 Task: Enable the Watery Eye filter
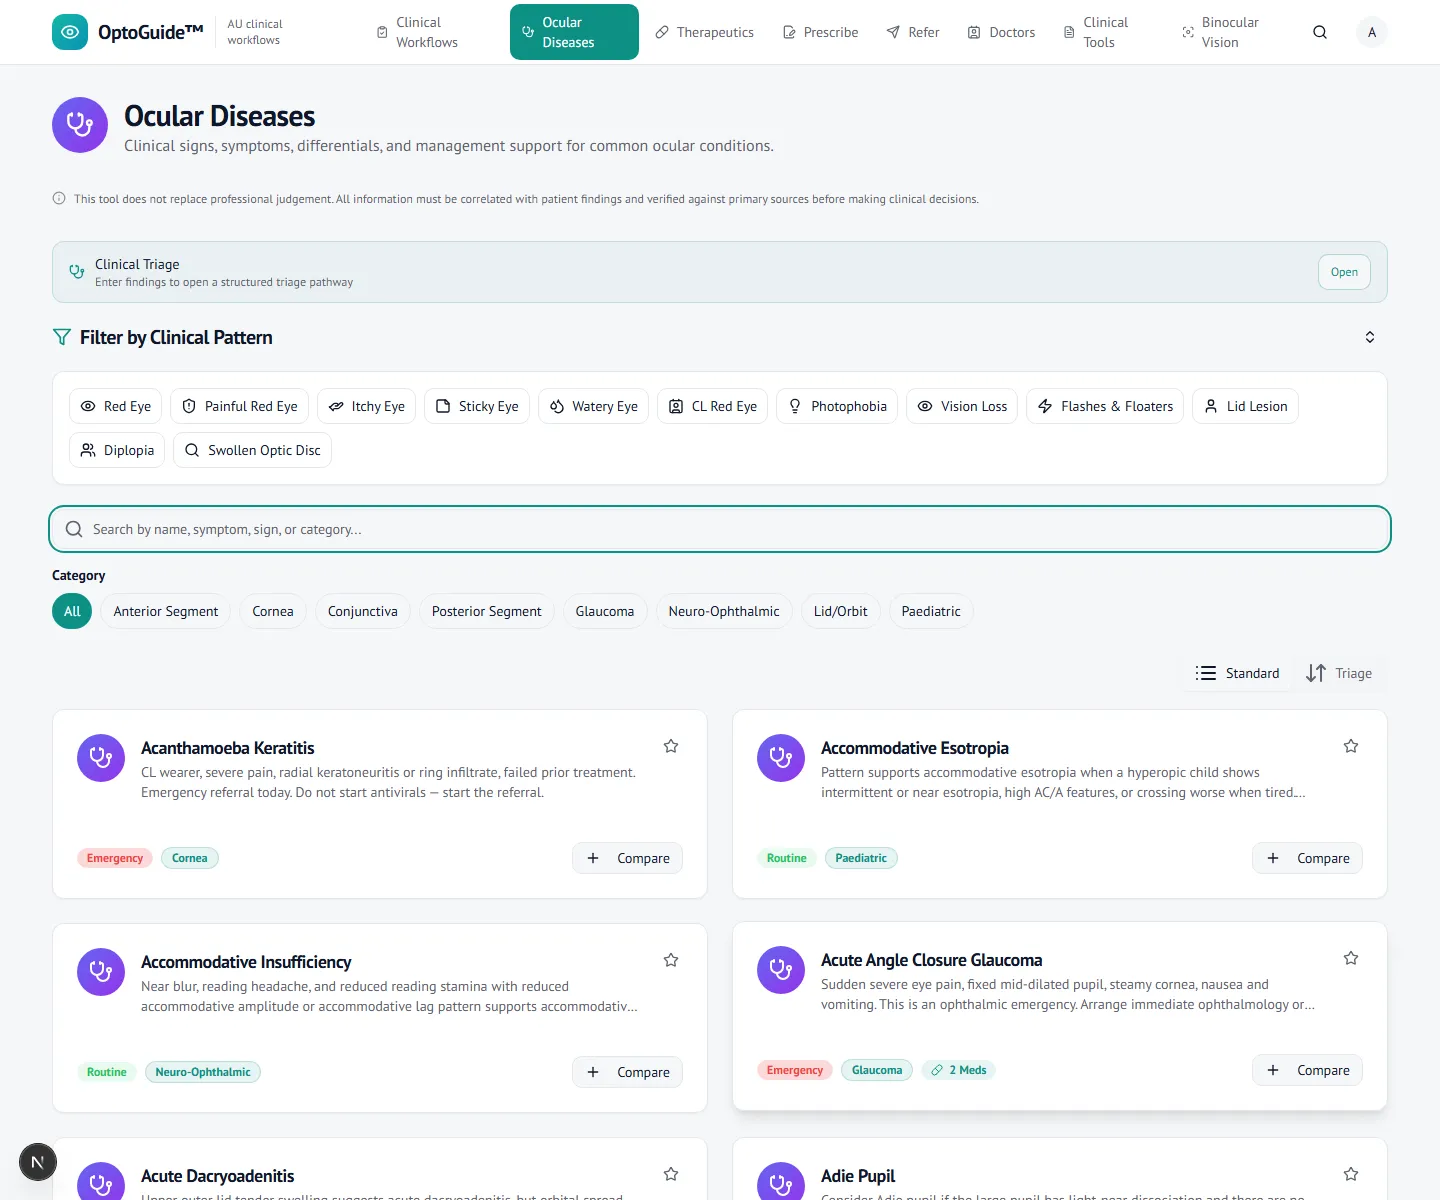(594, 406)
